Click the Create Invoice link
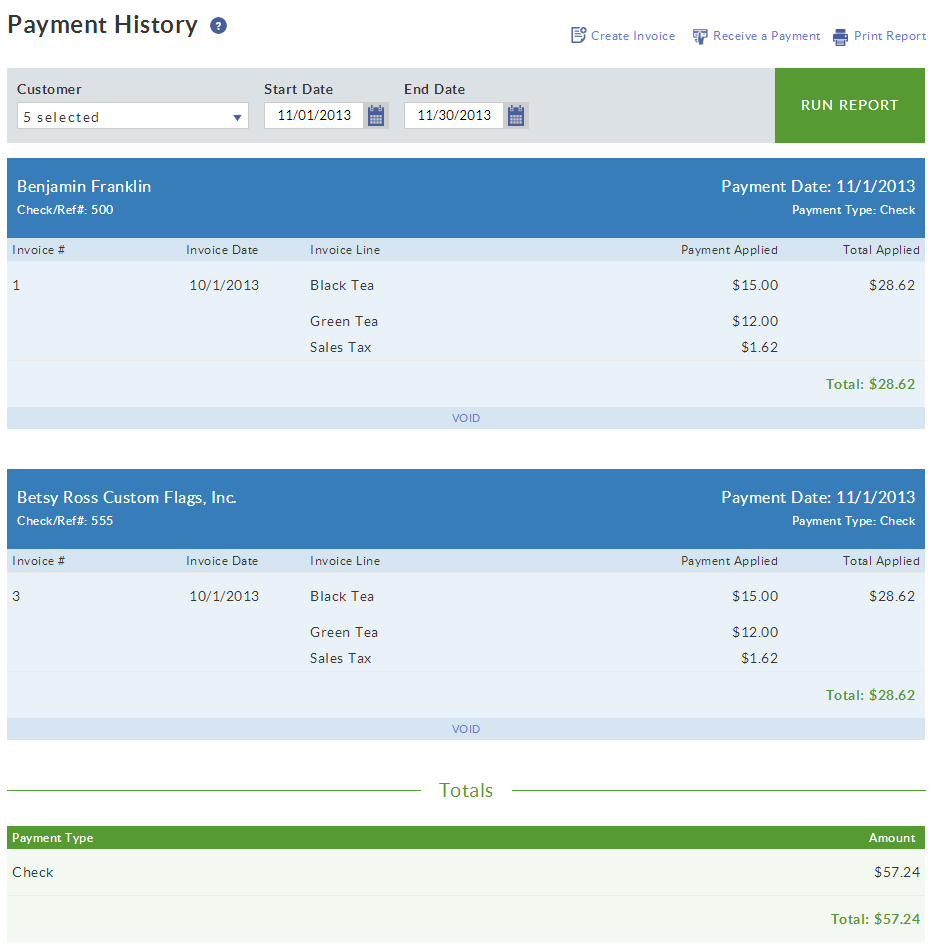932x945 pixels. [633, 35]
